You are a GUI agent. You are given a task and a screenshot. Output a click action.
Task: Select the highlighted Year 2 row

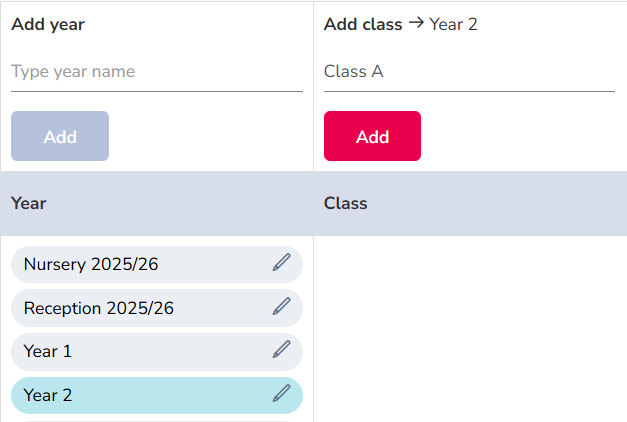[157, 395]
